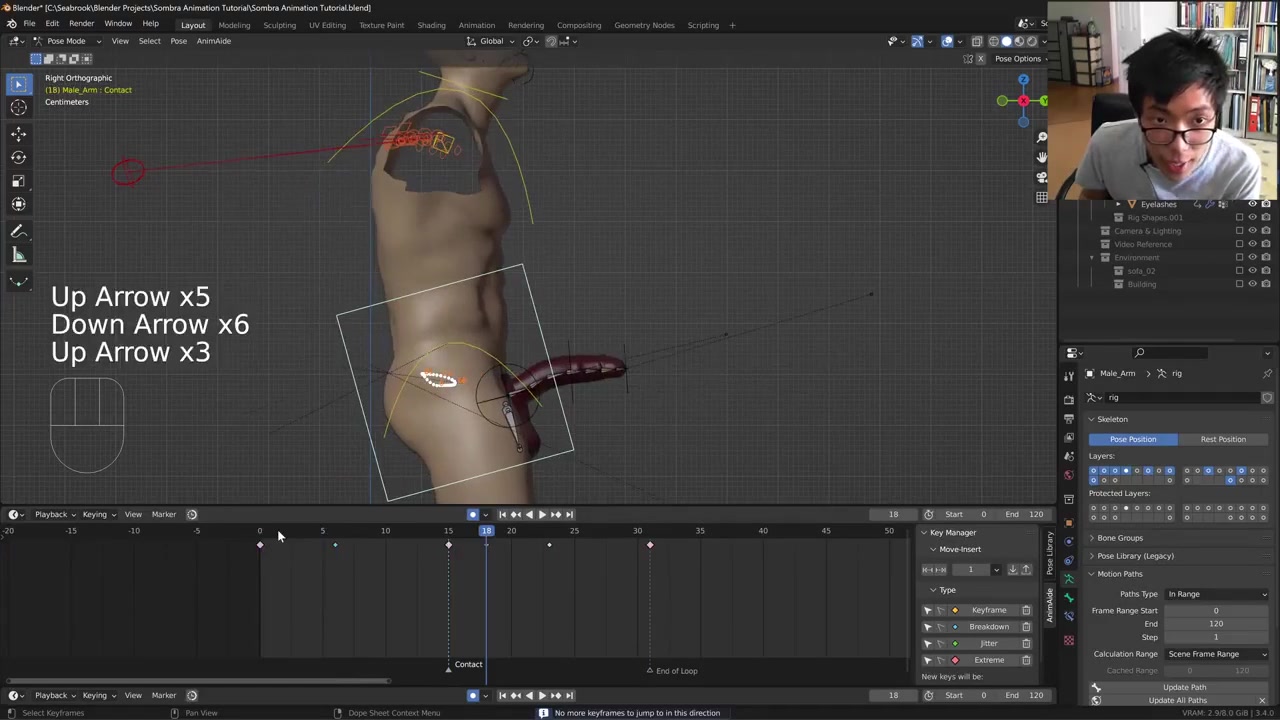Select the Move tool in viewport toolbar
The height and width of the screenshot is (720, 1280).
click(x=18, y=133)
